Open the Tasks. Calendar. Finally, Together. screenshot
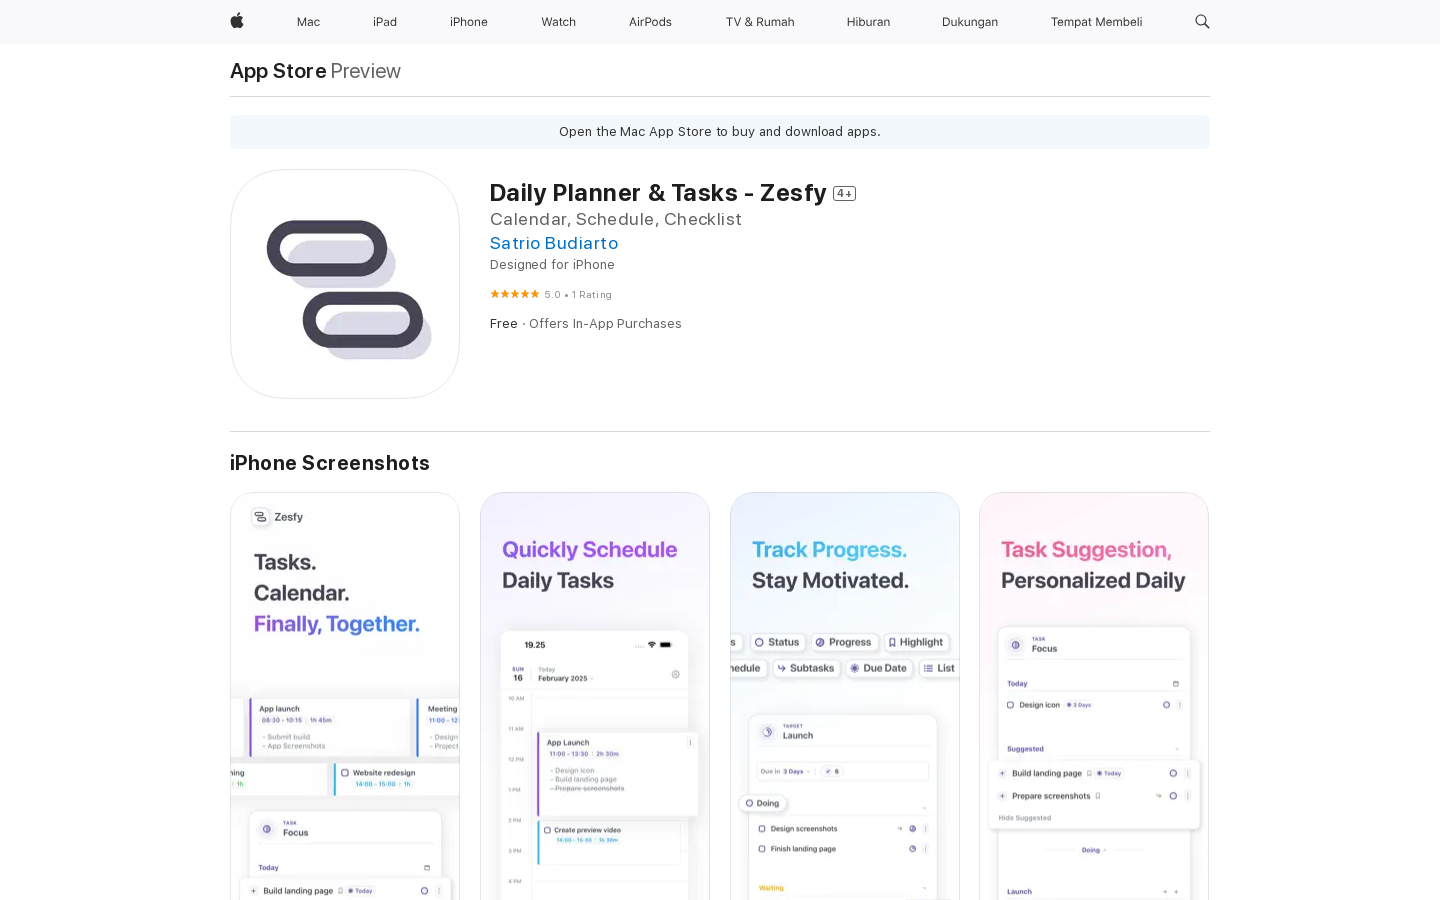 click(x=345, y=696)
